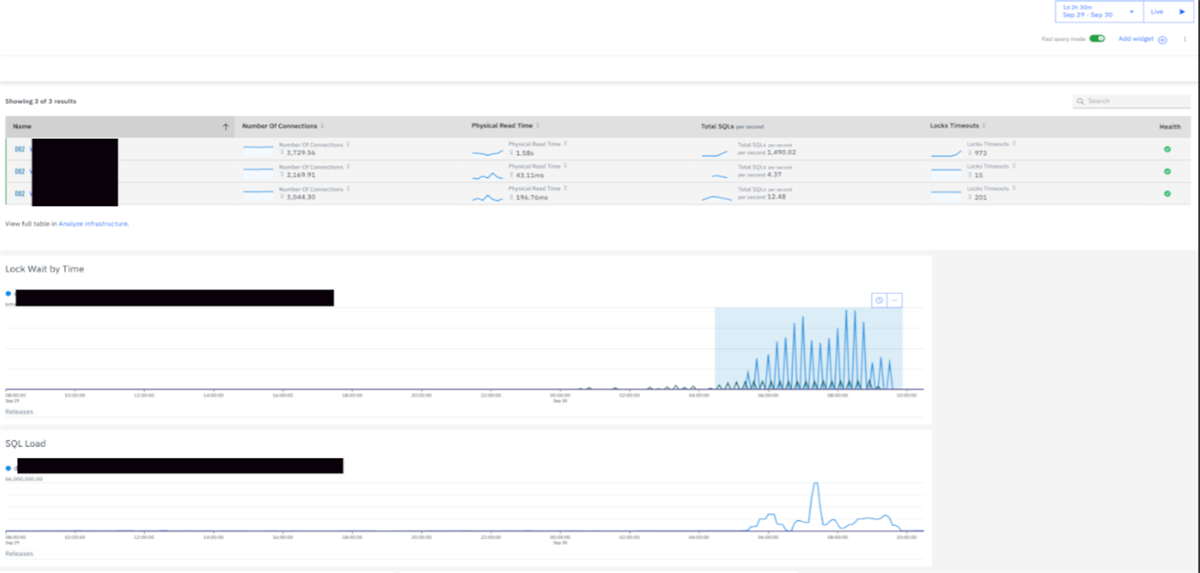Click the Add widget plus icon

(x=1162, y=39)
